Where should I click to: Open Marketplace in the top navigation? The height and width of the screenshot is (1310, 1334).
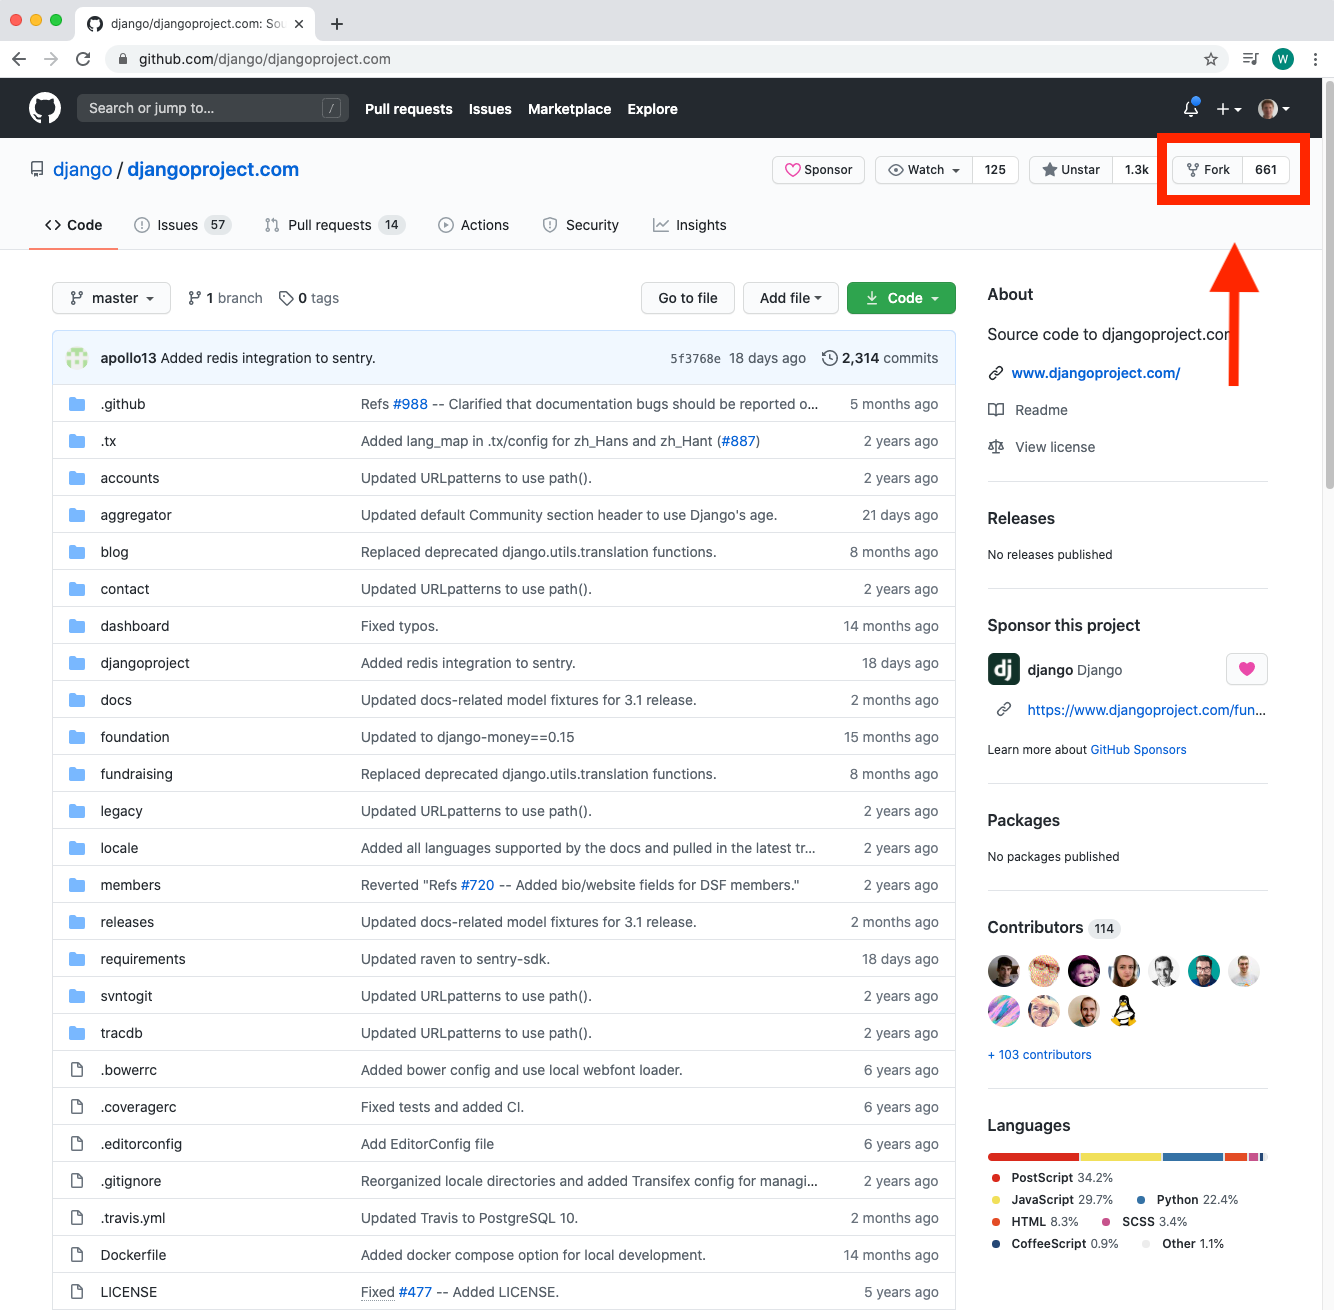pos(569,109)
